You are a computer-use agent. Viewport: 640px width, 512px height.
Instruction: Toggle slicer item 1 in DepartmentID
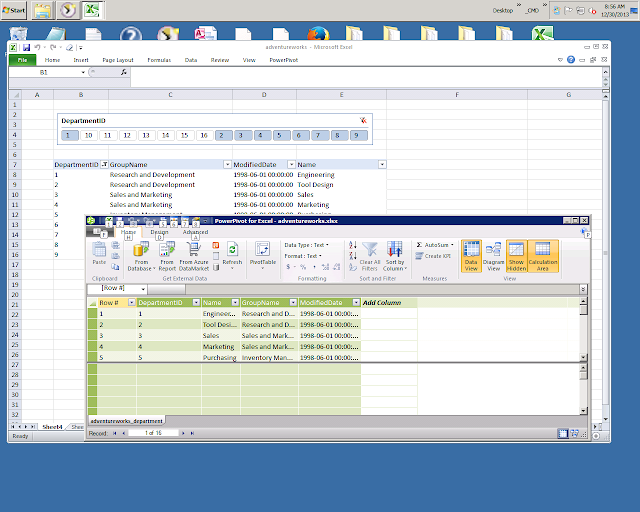point(70,135)
